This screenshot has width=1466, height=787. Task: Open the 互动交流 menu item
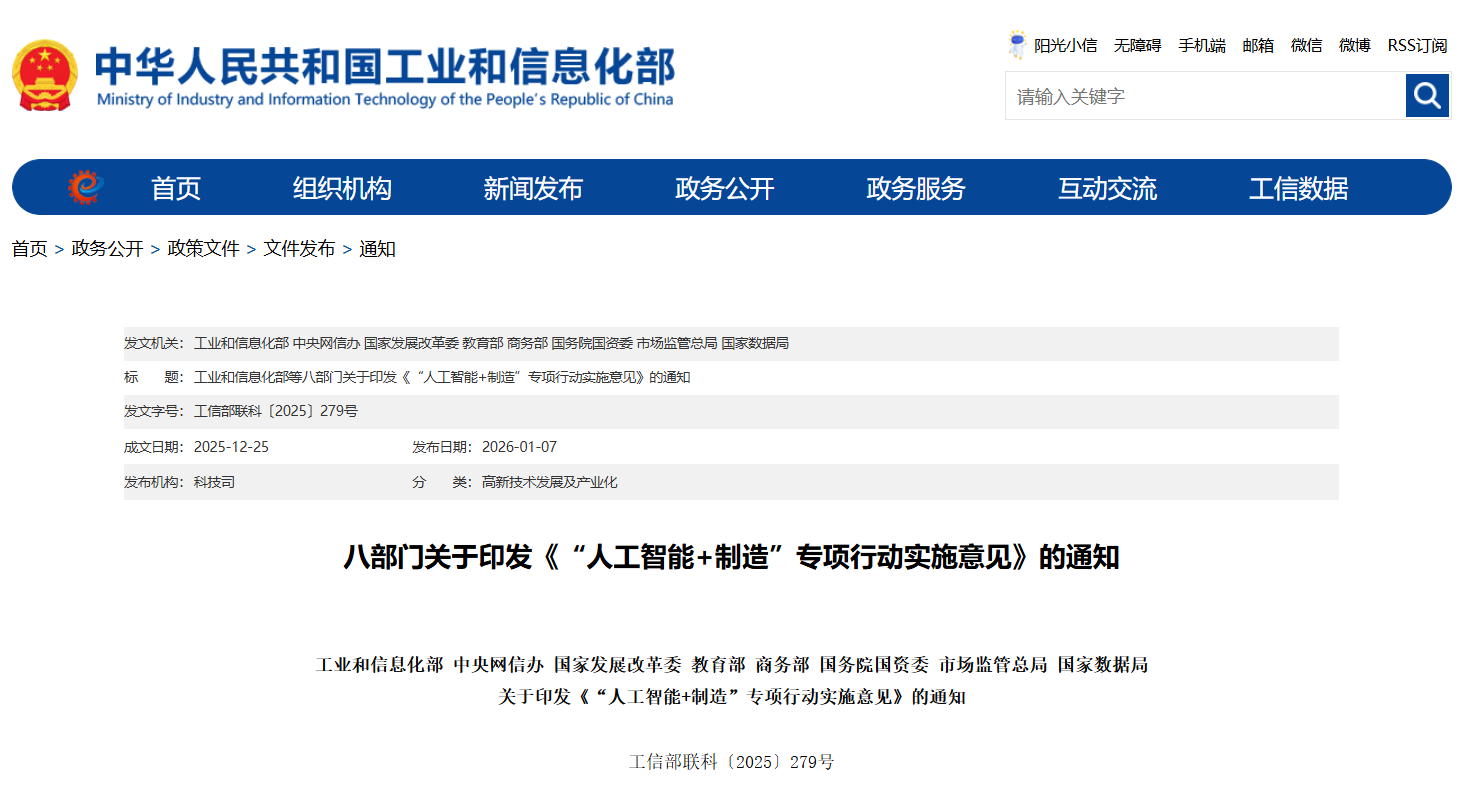coord(1107,188)
